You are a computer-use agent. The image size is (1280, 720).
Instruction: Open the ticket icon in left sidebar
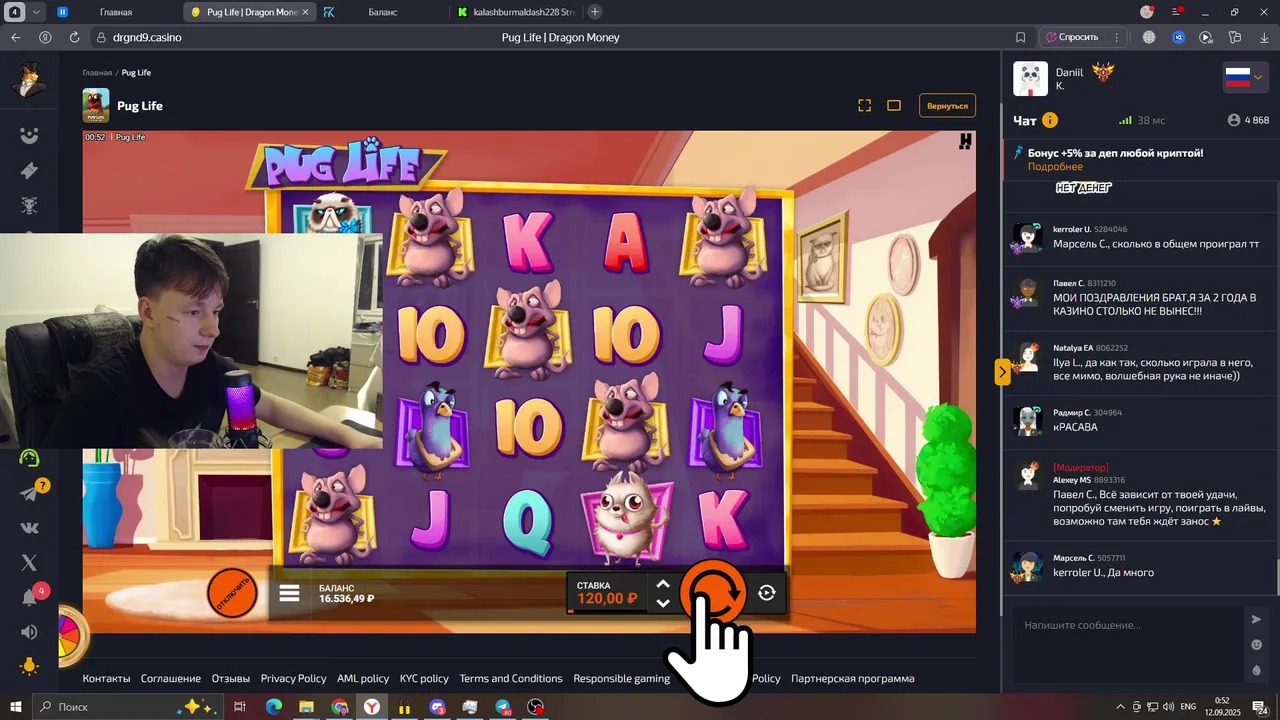[30, 171]
